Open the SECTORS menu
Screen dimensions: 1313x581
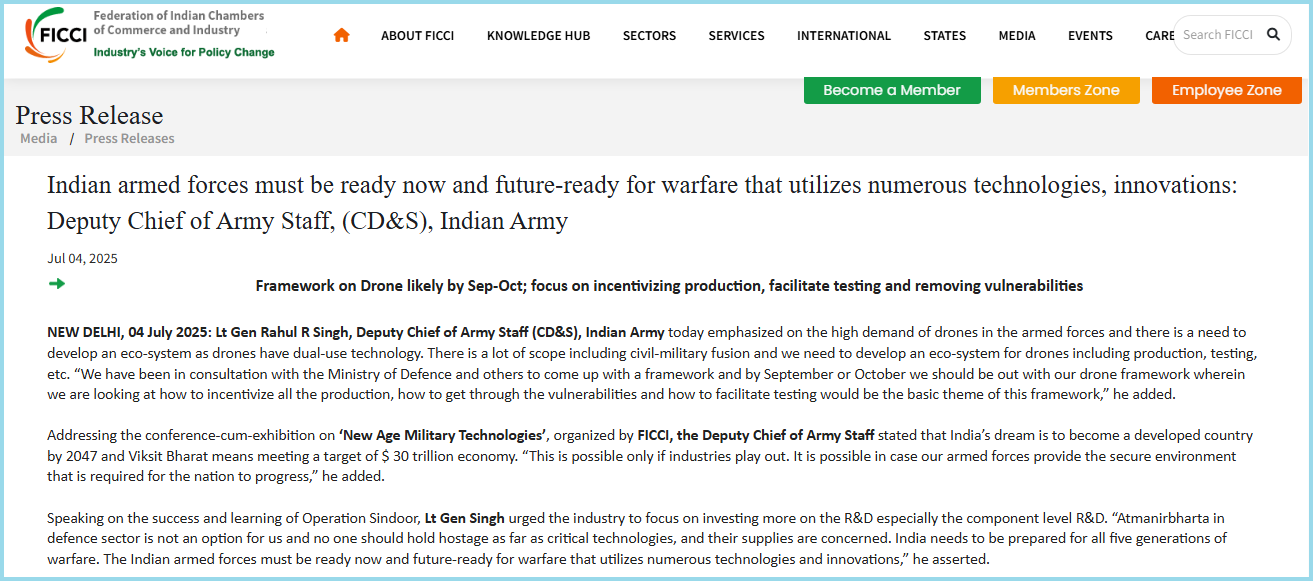tap(649, 36)
